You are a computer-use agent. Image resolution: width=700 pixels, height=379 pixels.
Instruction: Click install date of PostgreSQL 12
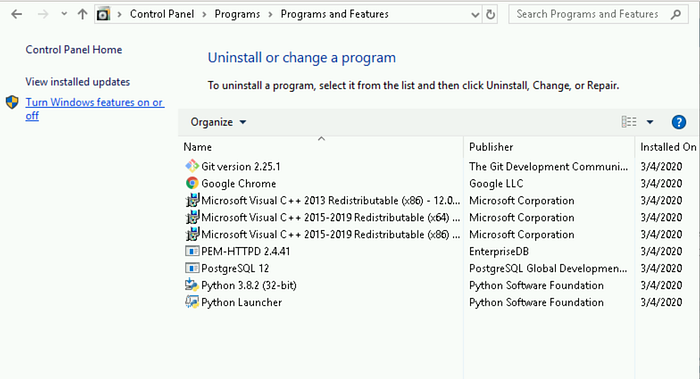click(x=661, y=268)
